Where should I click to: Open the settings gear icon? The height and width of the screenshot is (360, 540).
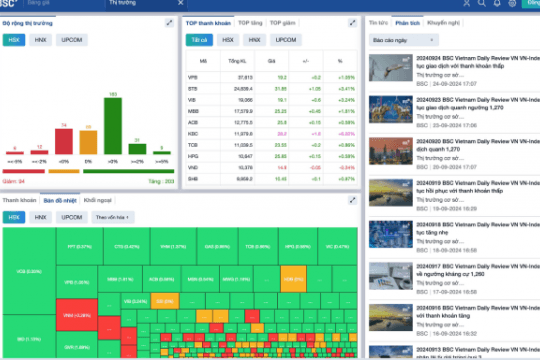coord(512,3)
